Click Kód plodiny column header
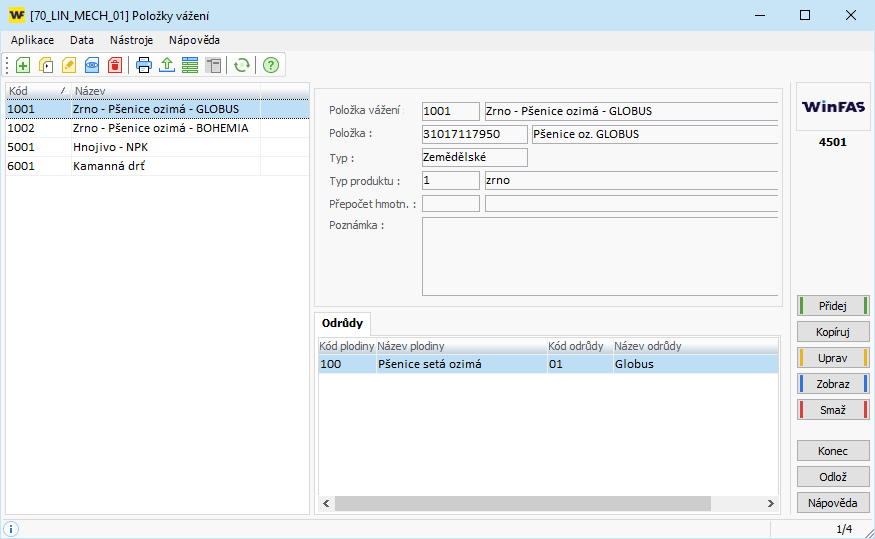 point(347,346)
